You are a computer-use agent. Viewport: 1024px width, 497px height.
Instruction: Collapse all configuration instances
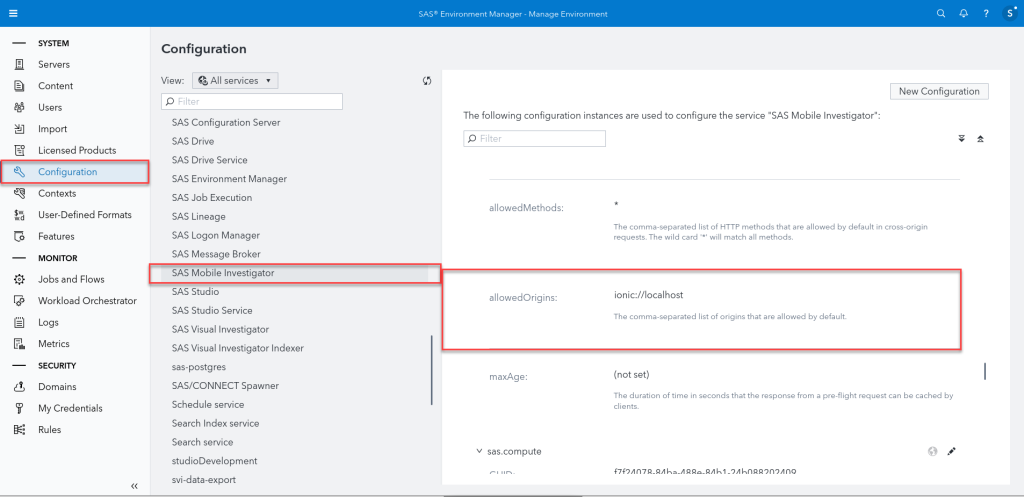pyautogui.click(x=980, y=139)
